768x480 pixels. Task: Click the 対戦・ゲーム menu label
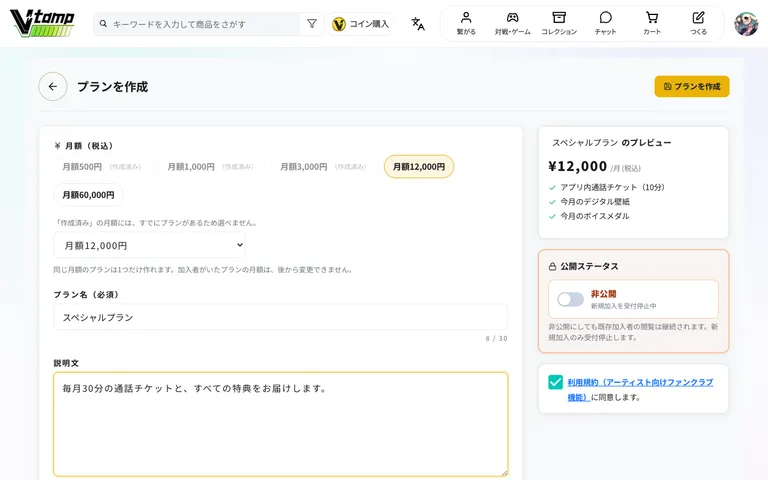tap(512, 32)
